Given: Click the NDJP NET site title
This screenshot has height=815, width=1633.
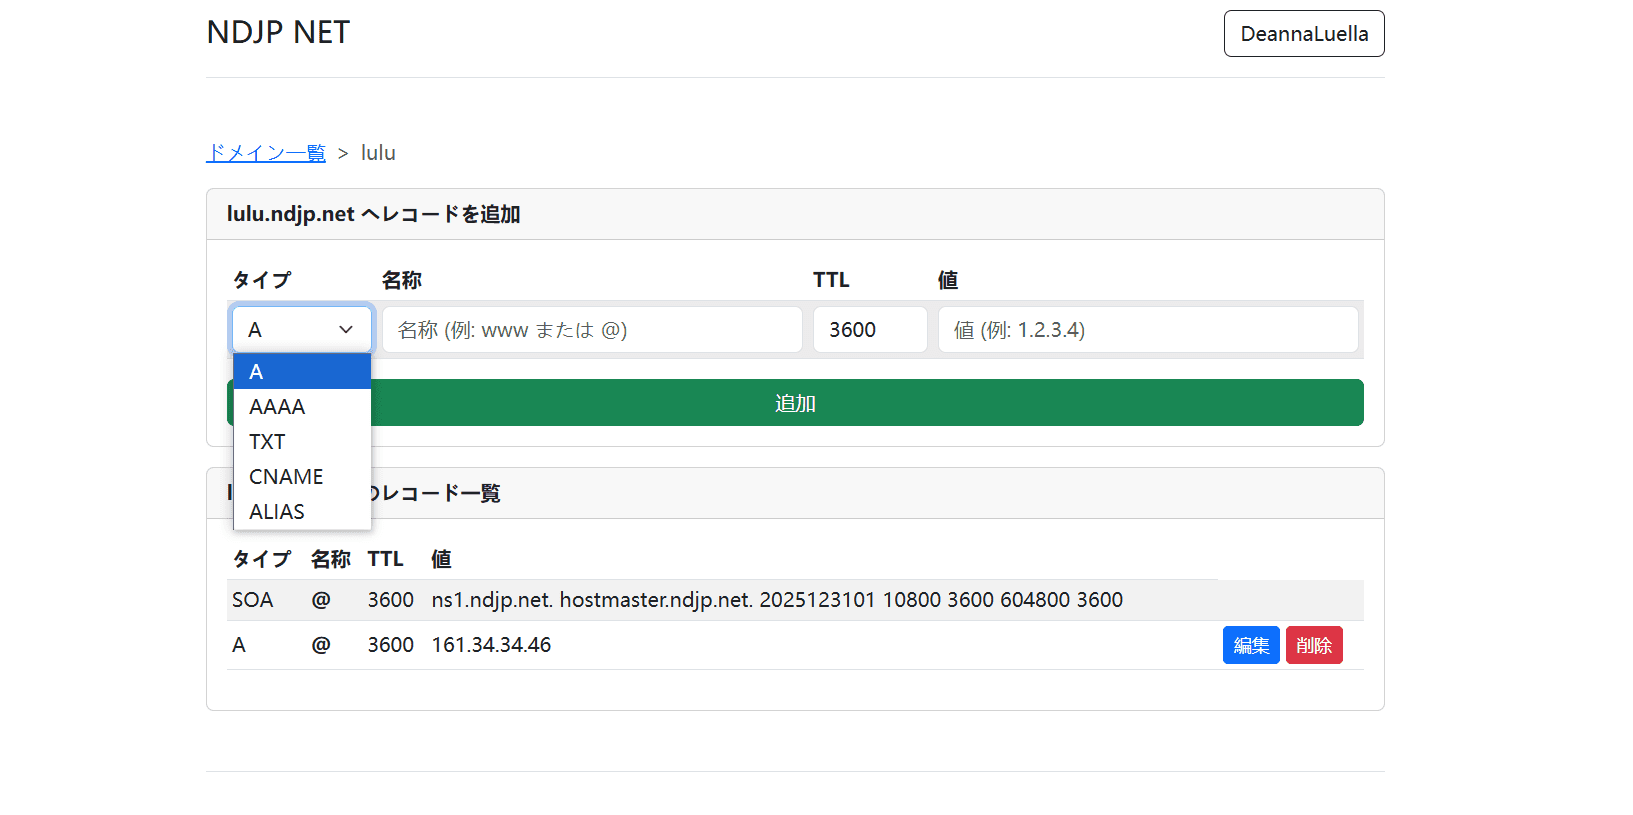Looking at the screenshot, I should pyautogui.click(x=278, y=32).
